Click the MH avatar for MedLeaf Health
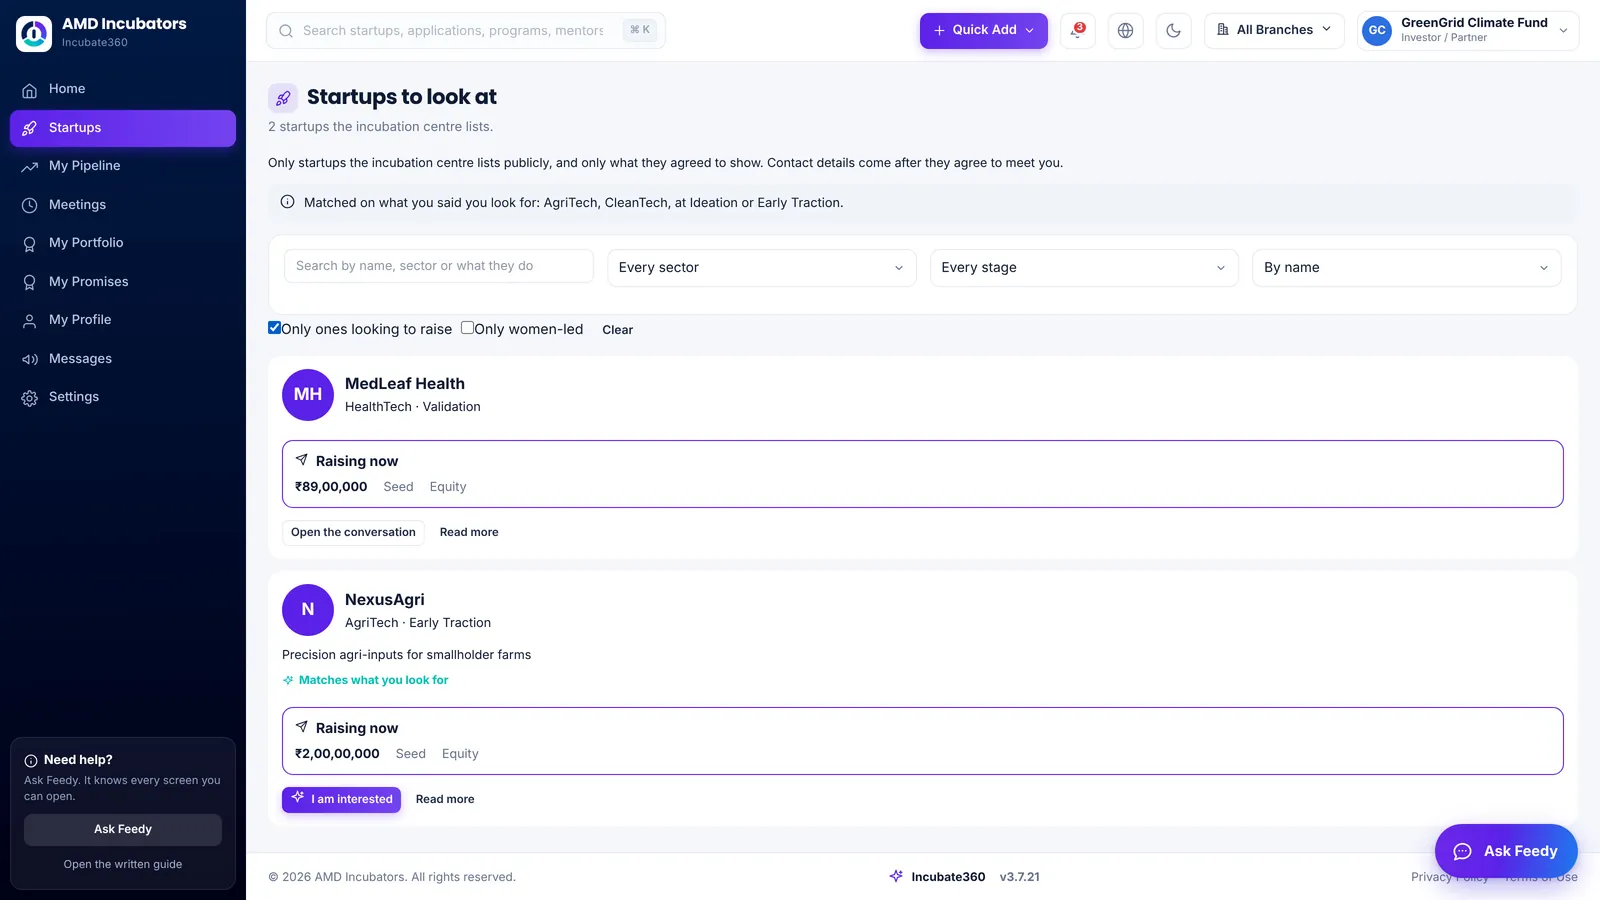 [x=308, y=394]
